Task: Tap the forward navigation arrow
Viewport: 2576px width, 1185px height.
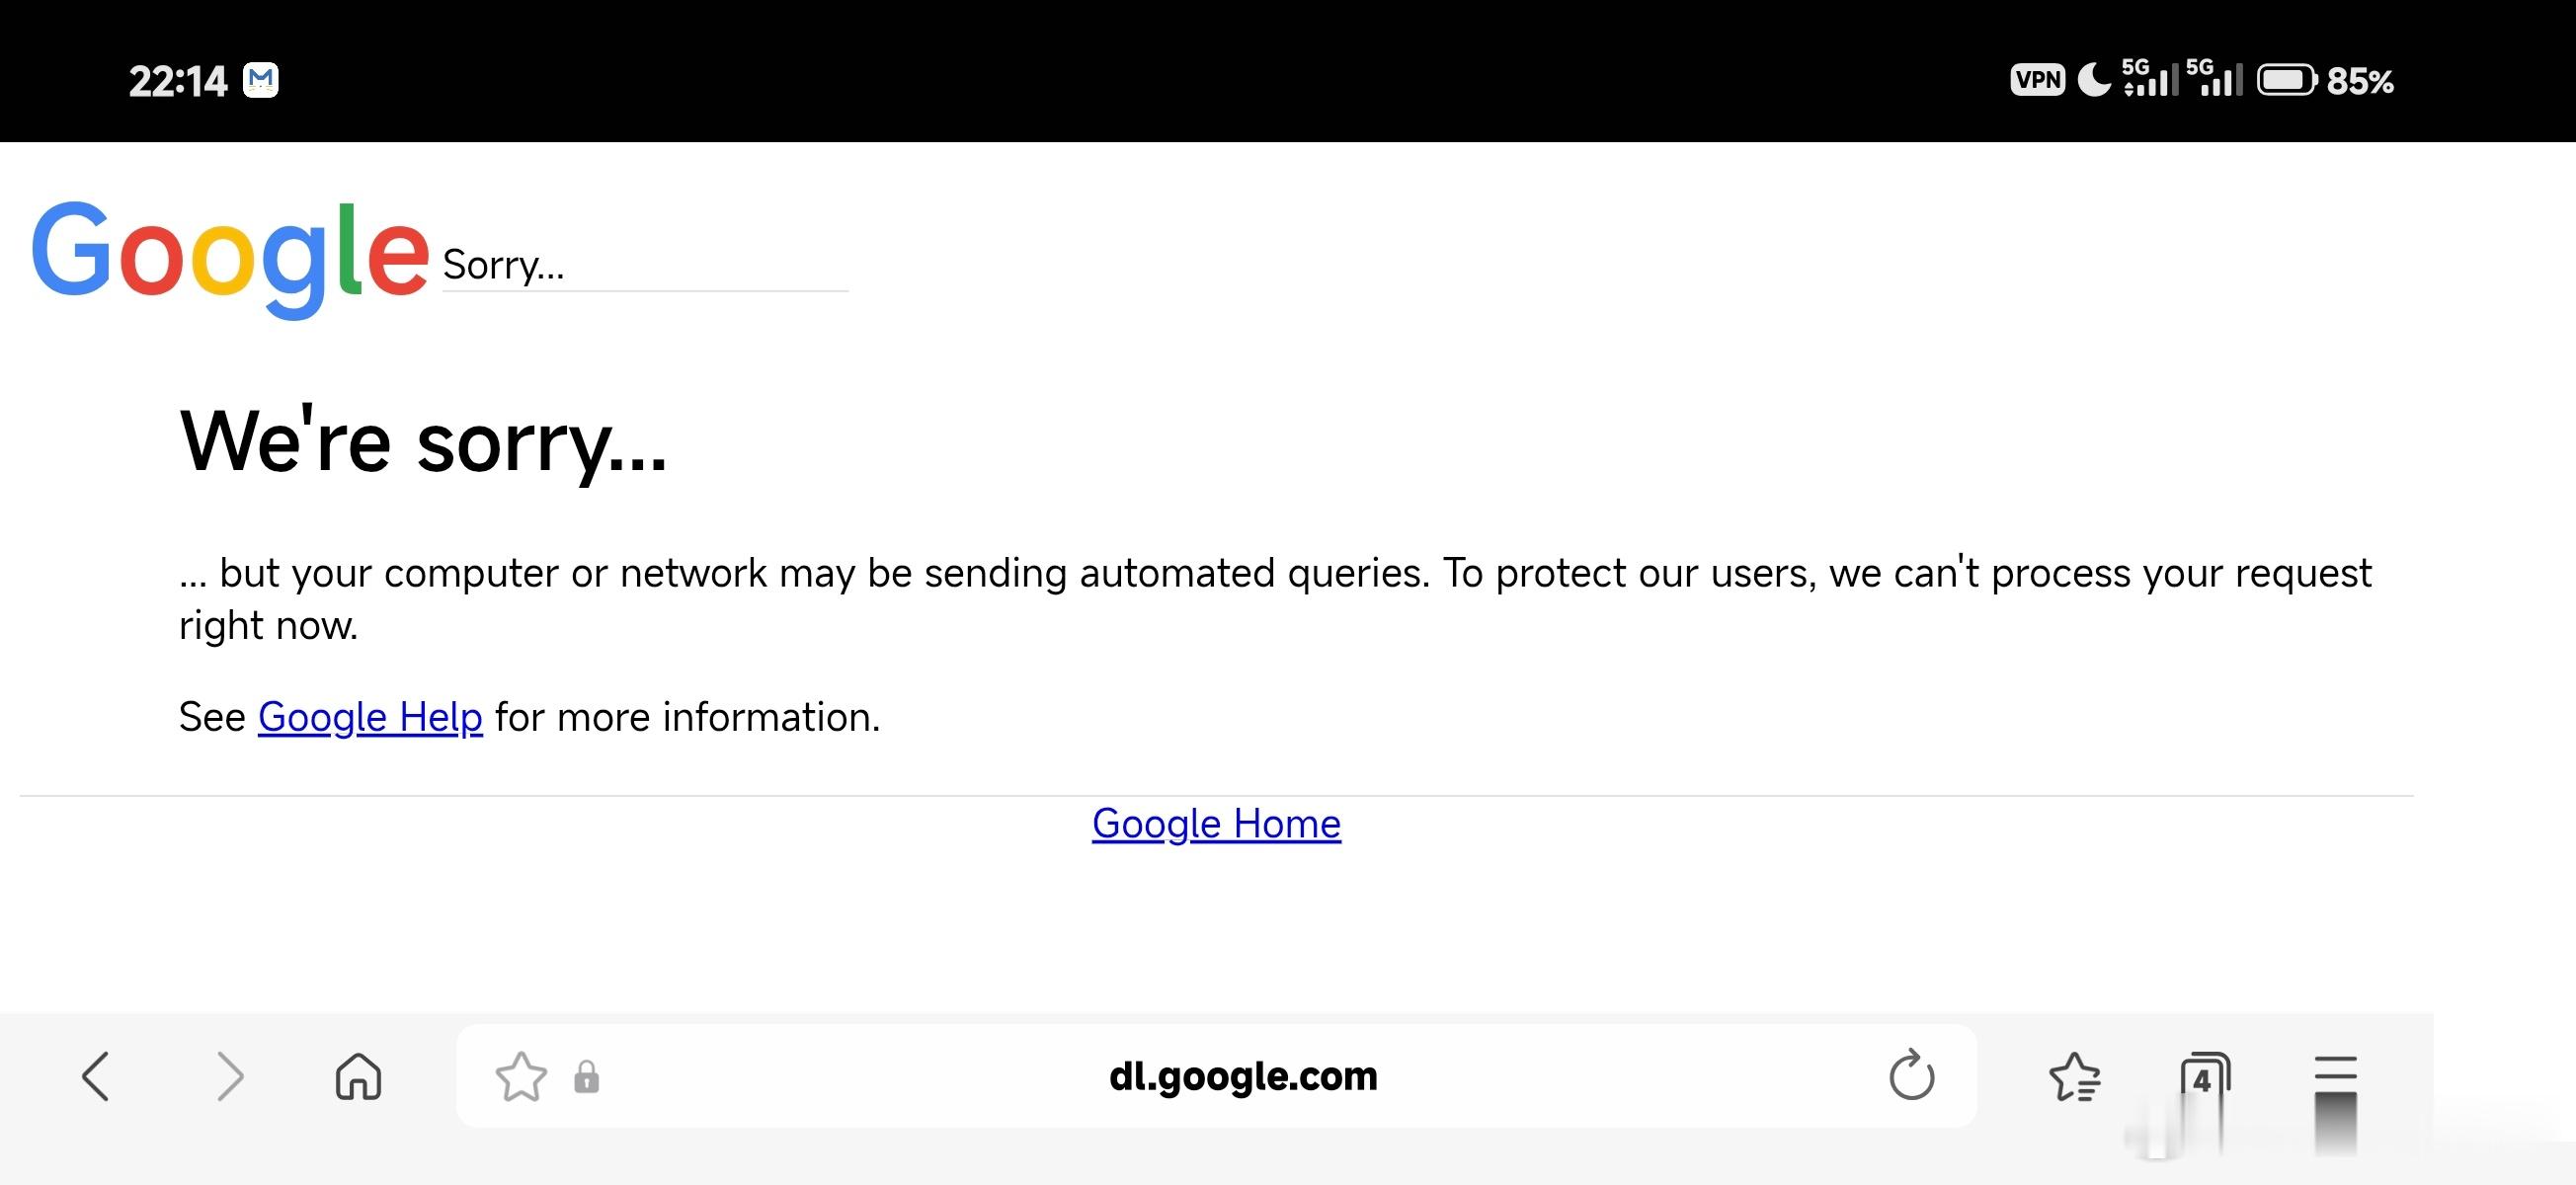Action: 230,1076
